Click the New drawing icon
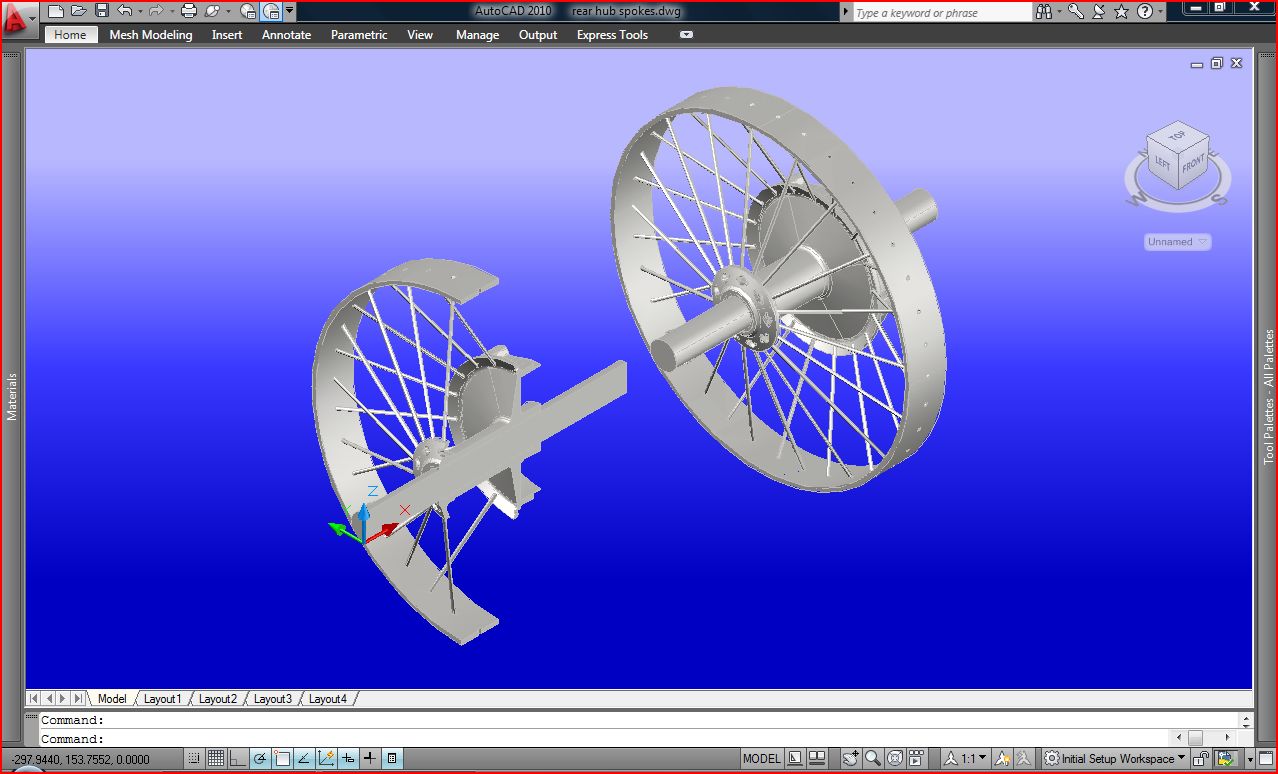Screen dimensions: 1278x774 pos(56,11)
